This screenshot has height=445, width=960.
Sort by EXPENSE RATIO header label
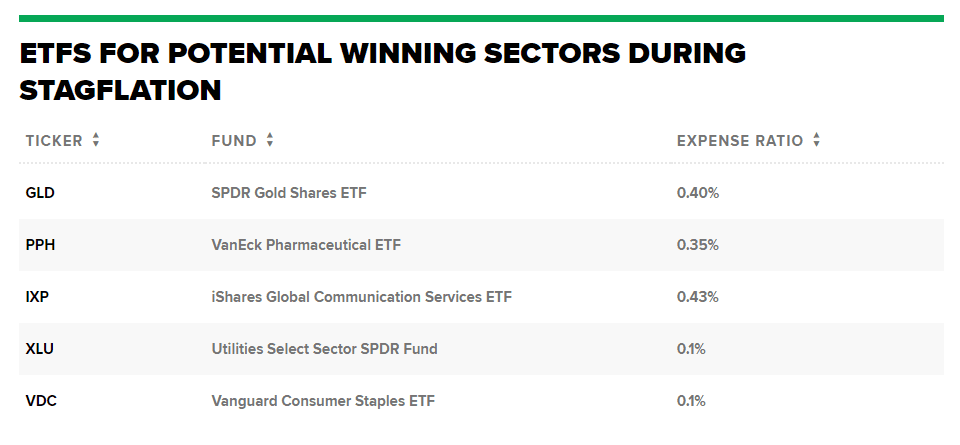coord(740,141)
